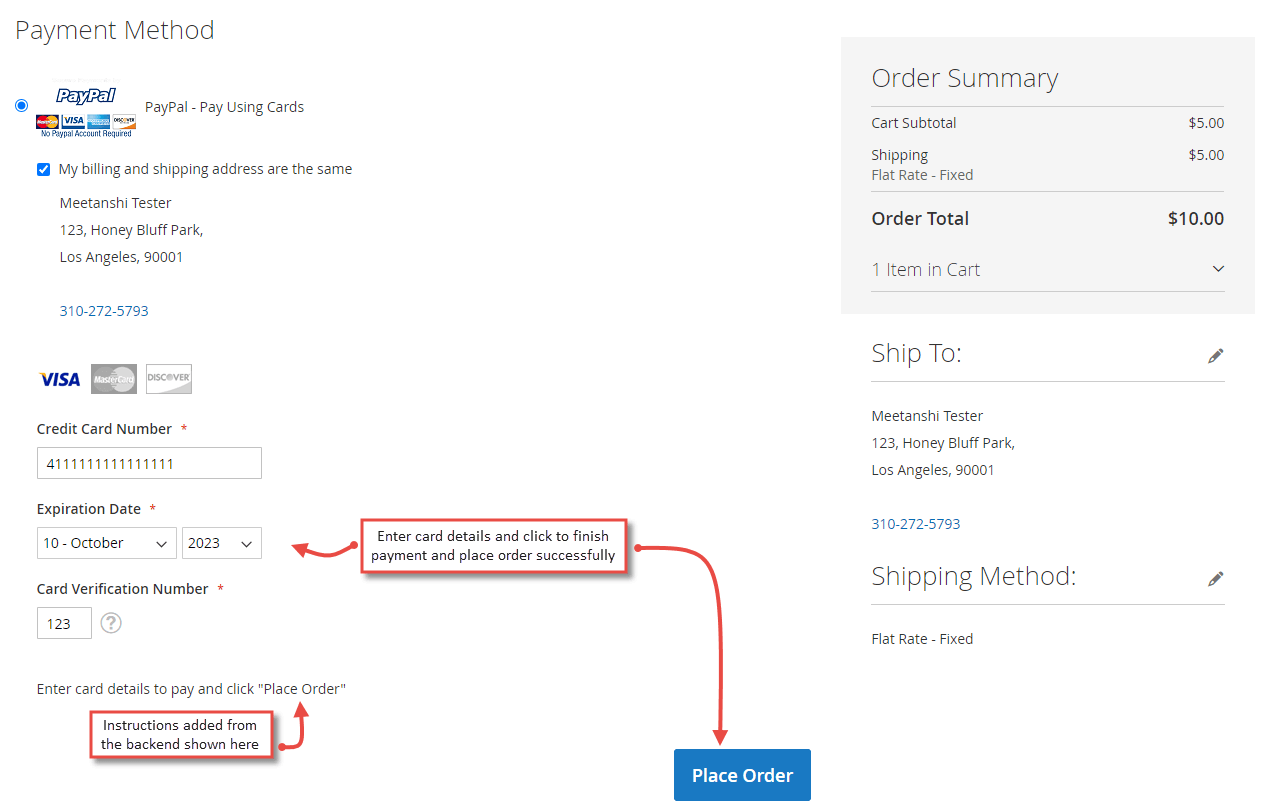1266x811 pixels.
Task: Click the accepted cards strip under the PayPal logo
Action: click(x=85, y=121)
